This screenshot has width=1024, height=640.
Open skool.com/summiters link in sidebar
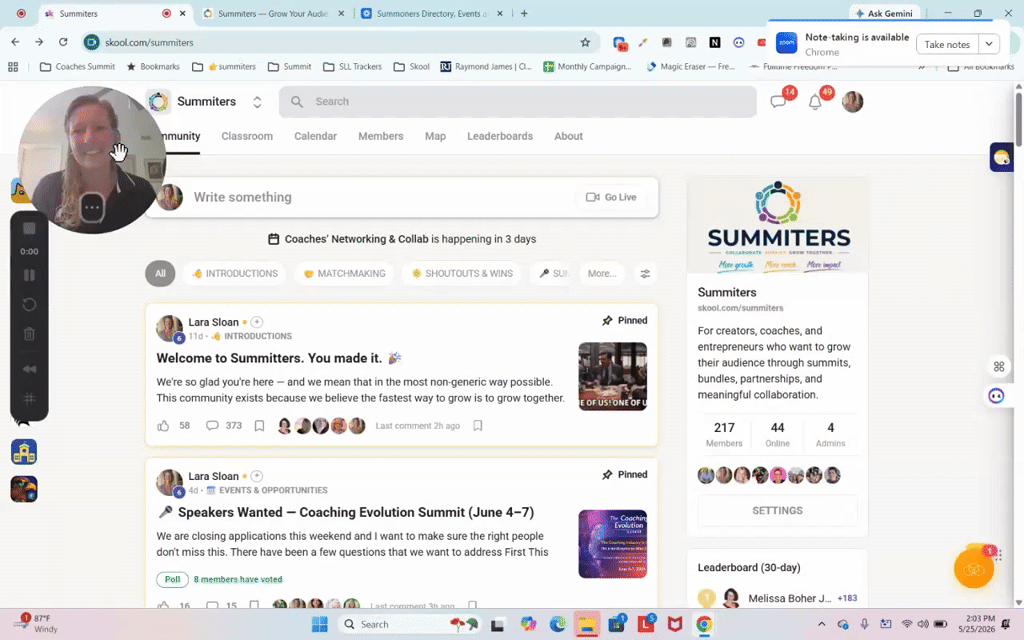click(740, 308)
